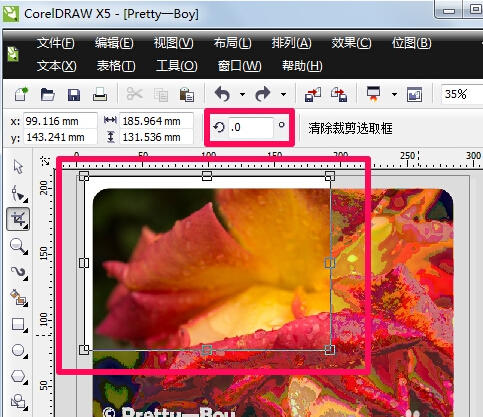Expand the Application launcher dropdown arrow
The image size is (483, 417).
pos(394,95)
